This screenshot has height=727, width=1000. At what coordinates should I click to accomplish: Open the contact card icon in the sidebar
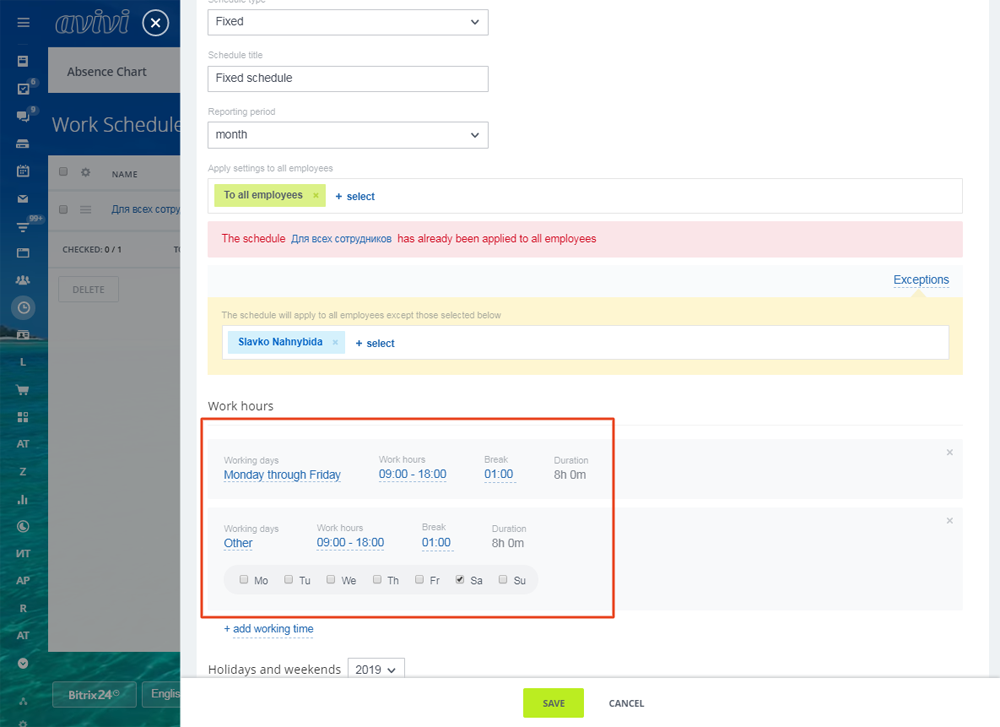coord(23,335)
